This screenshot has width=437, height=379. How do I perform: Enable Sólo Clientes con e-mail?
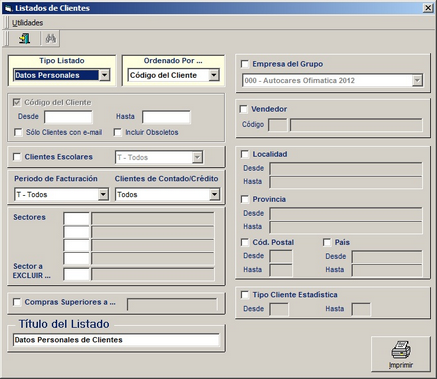coord(18,132)
